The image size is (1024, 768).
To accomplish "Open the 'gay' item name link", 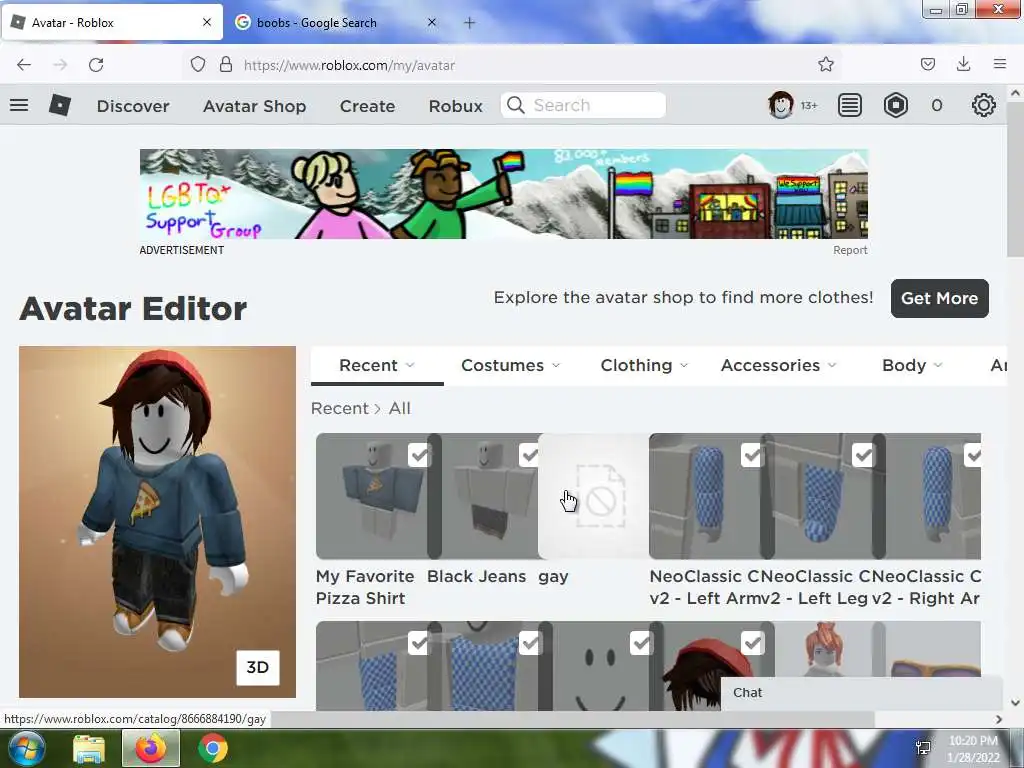I will (x=553, y=577).
